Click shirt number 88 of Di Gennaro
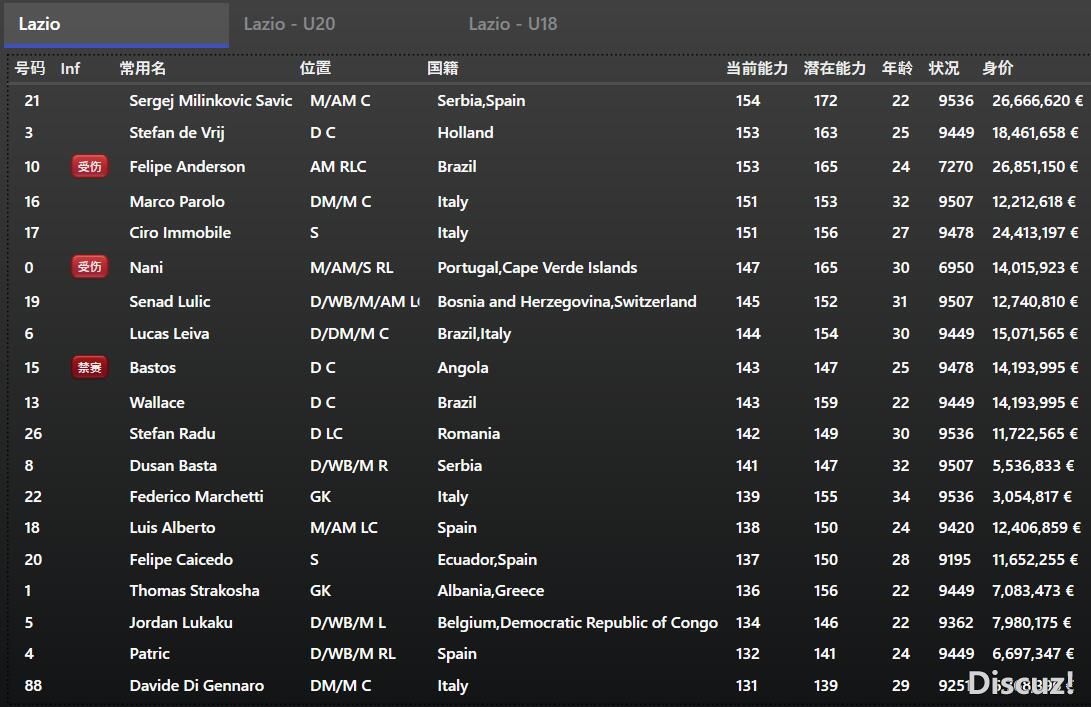 33,686
